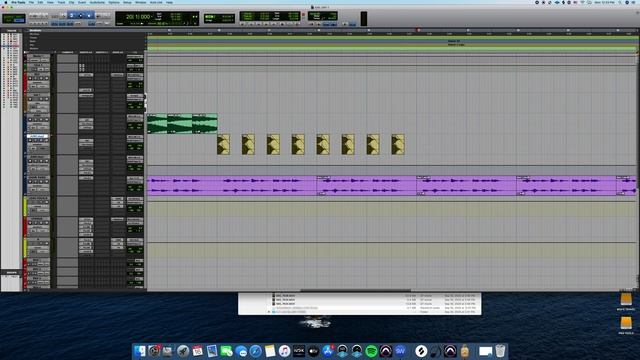Open the Window menu
The height and width of the screenshot is (360, 640).
140,2
